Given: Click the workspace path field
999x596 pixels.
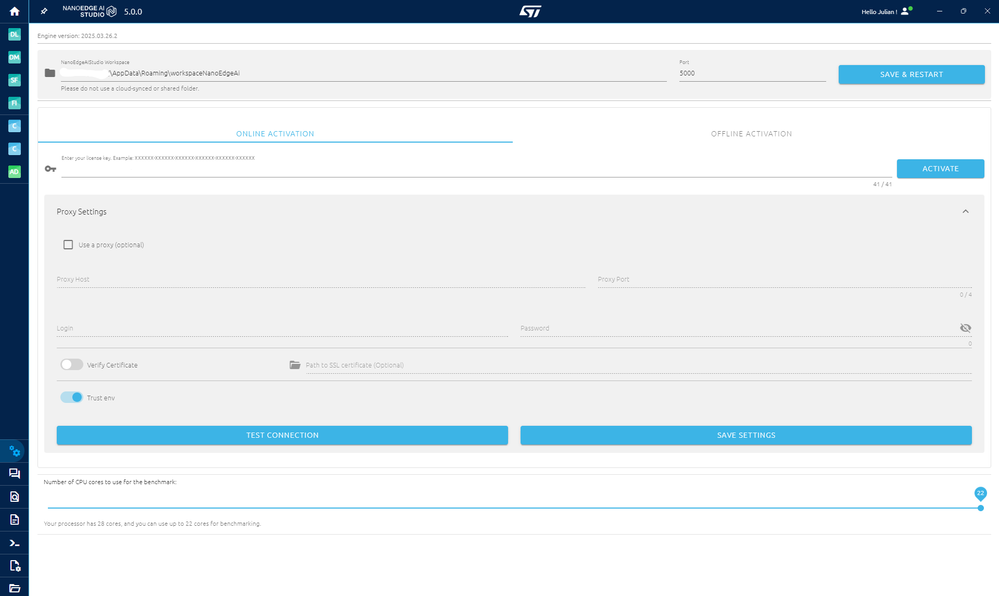Looking at the screenshot, I should pos(364,73).
